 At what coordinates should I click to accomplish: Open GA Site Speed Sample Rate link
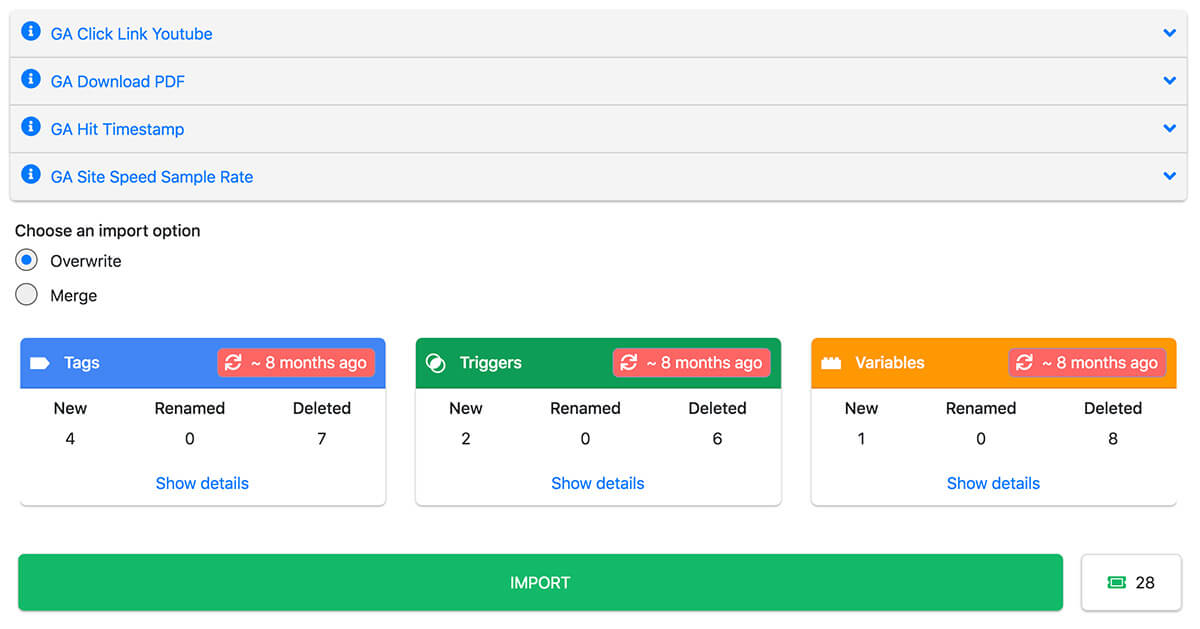pos(152,177)
